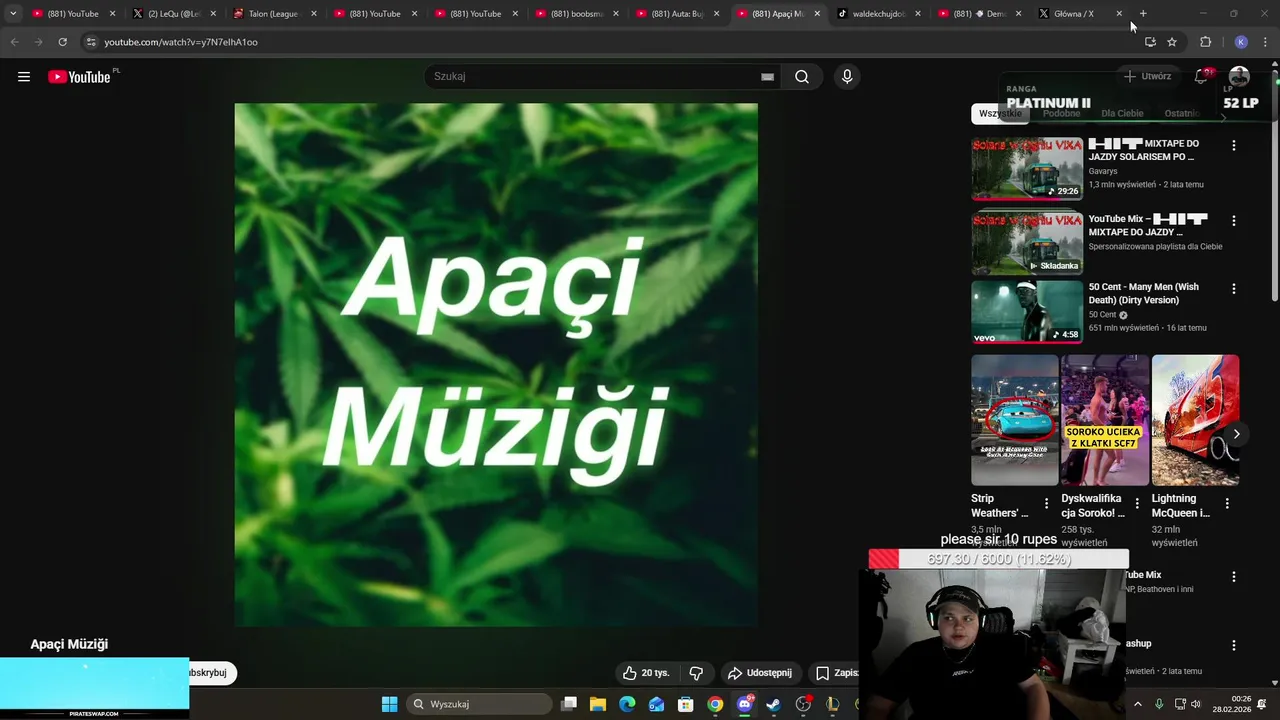Open Chrome profile K avatar
The width and height of the screenshot is (1280, 720).
click(1241, 42)
